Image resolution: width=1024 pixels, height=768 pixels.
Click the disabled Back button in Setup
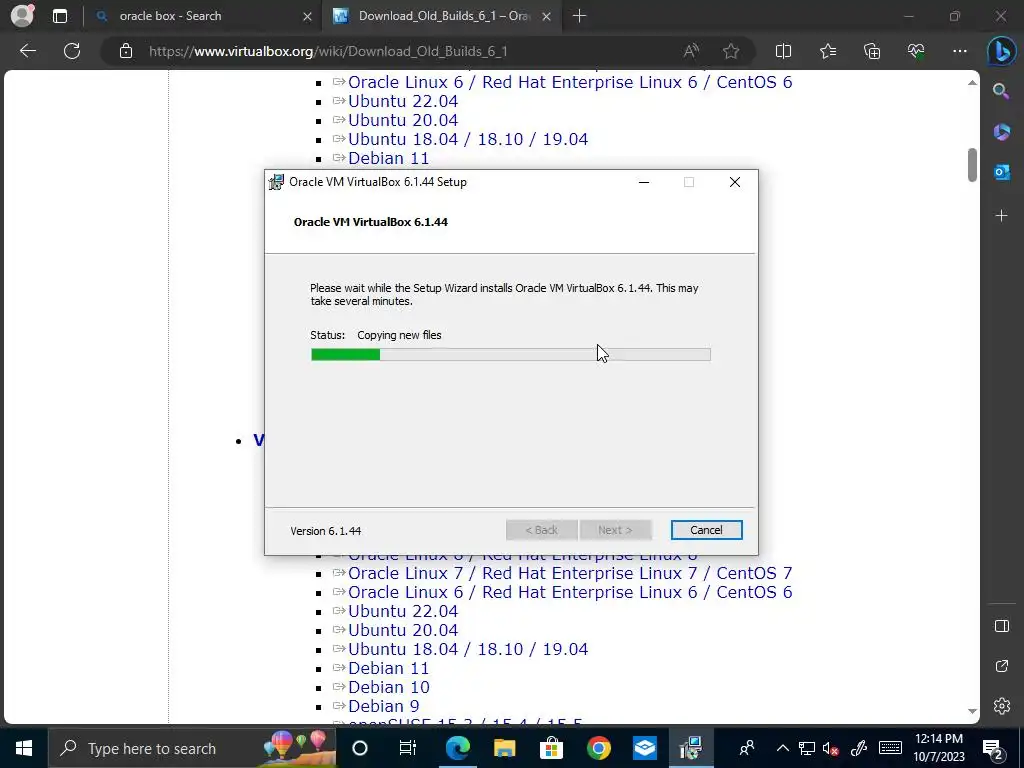click(541, 530)
